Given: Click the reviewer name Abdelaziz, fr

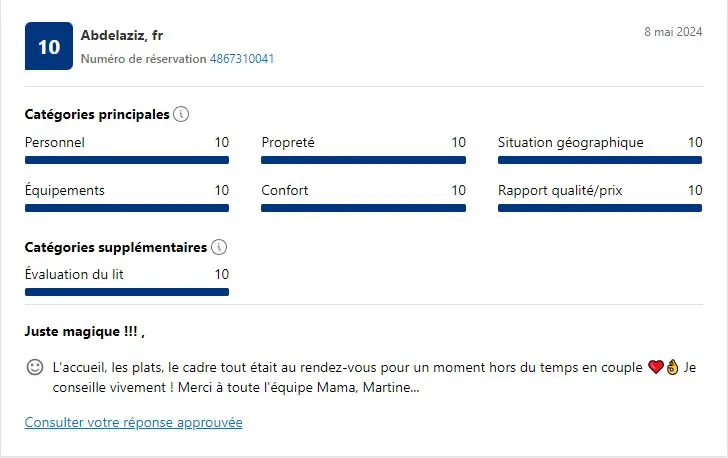Looking at the screenshot, I should [x=122, y=35].
